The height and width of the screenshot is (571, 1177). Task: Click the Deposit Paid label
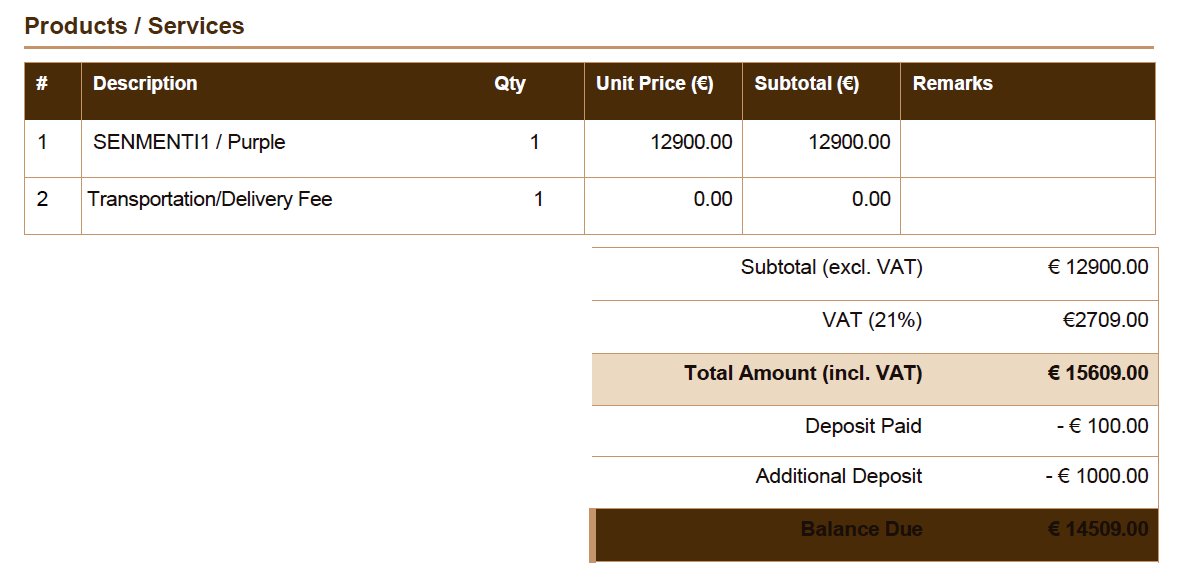click(x=863, y=426)
